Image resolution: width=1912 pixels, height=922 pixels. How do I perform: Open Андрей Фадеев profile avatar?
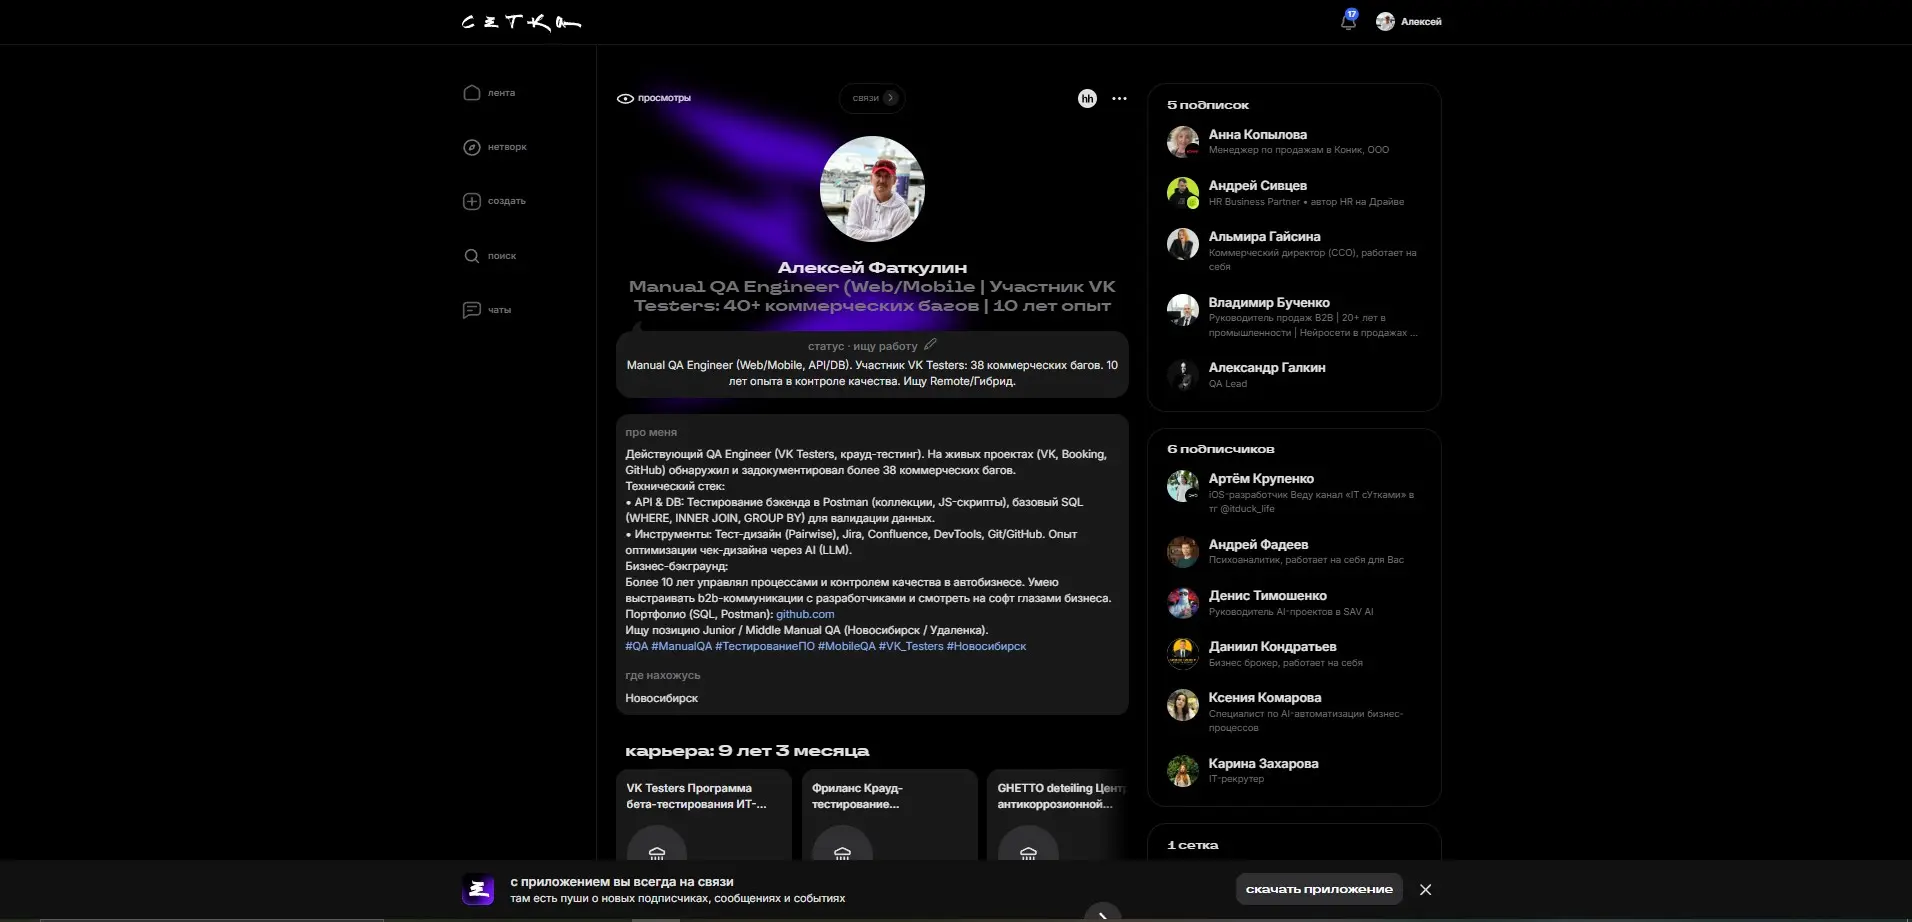[1183, 551]
